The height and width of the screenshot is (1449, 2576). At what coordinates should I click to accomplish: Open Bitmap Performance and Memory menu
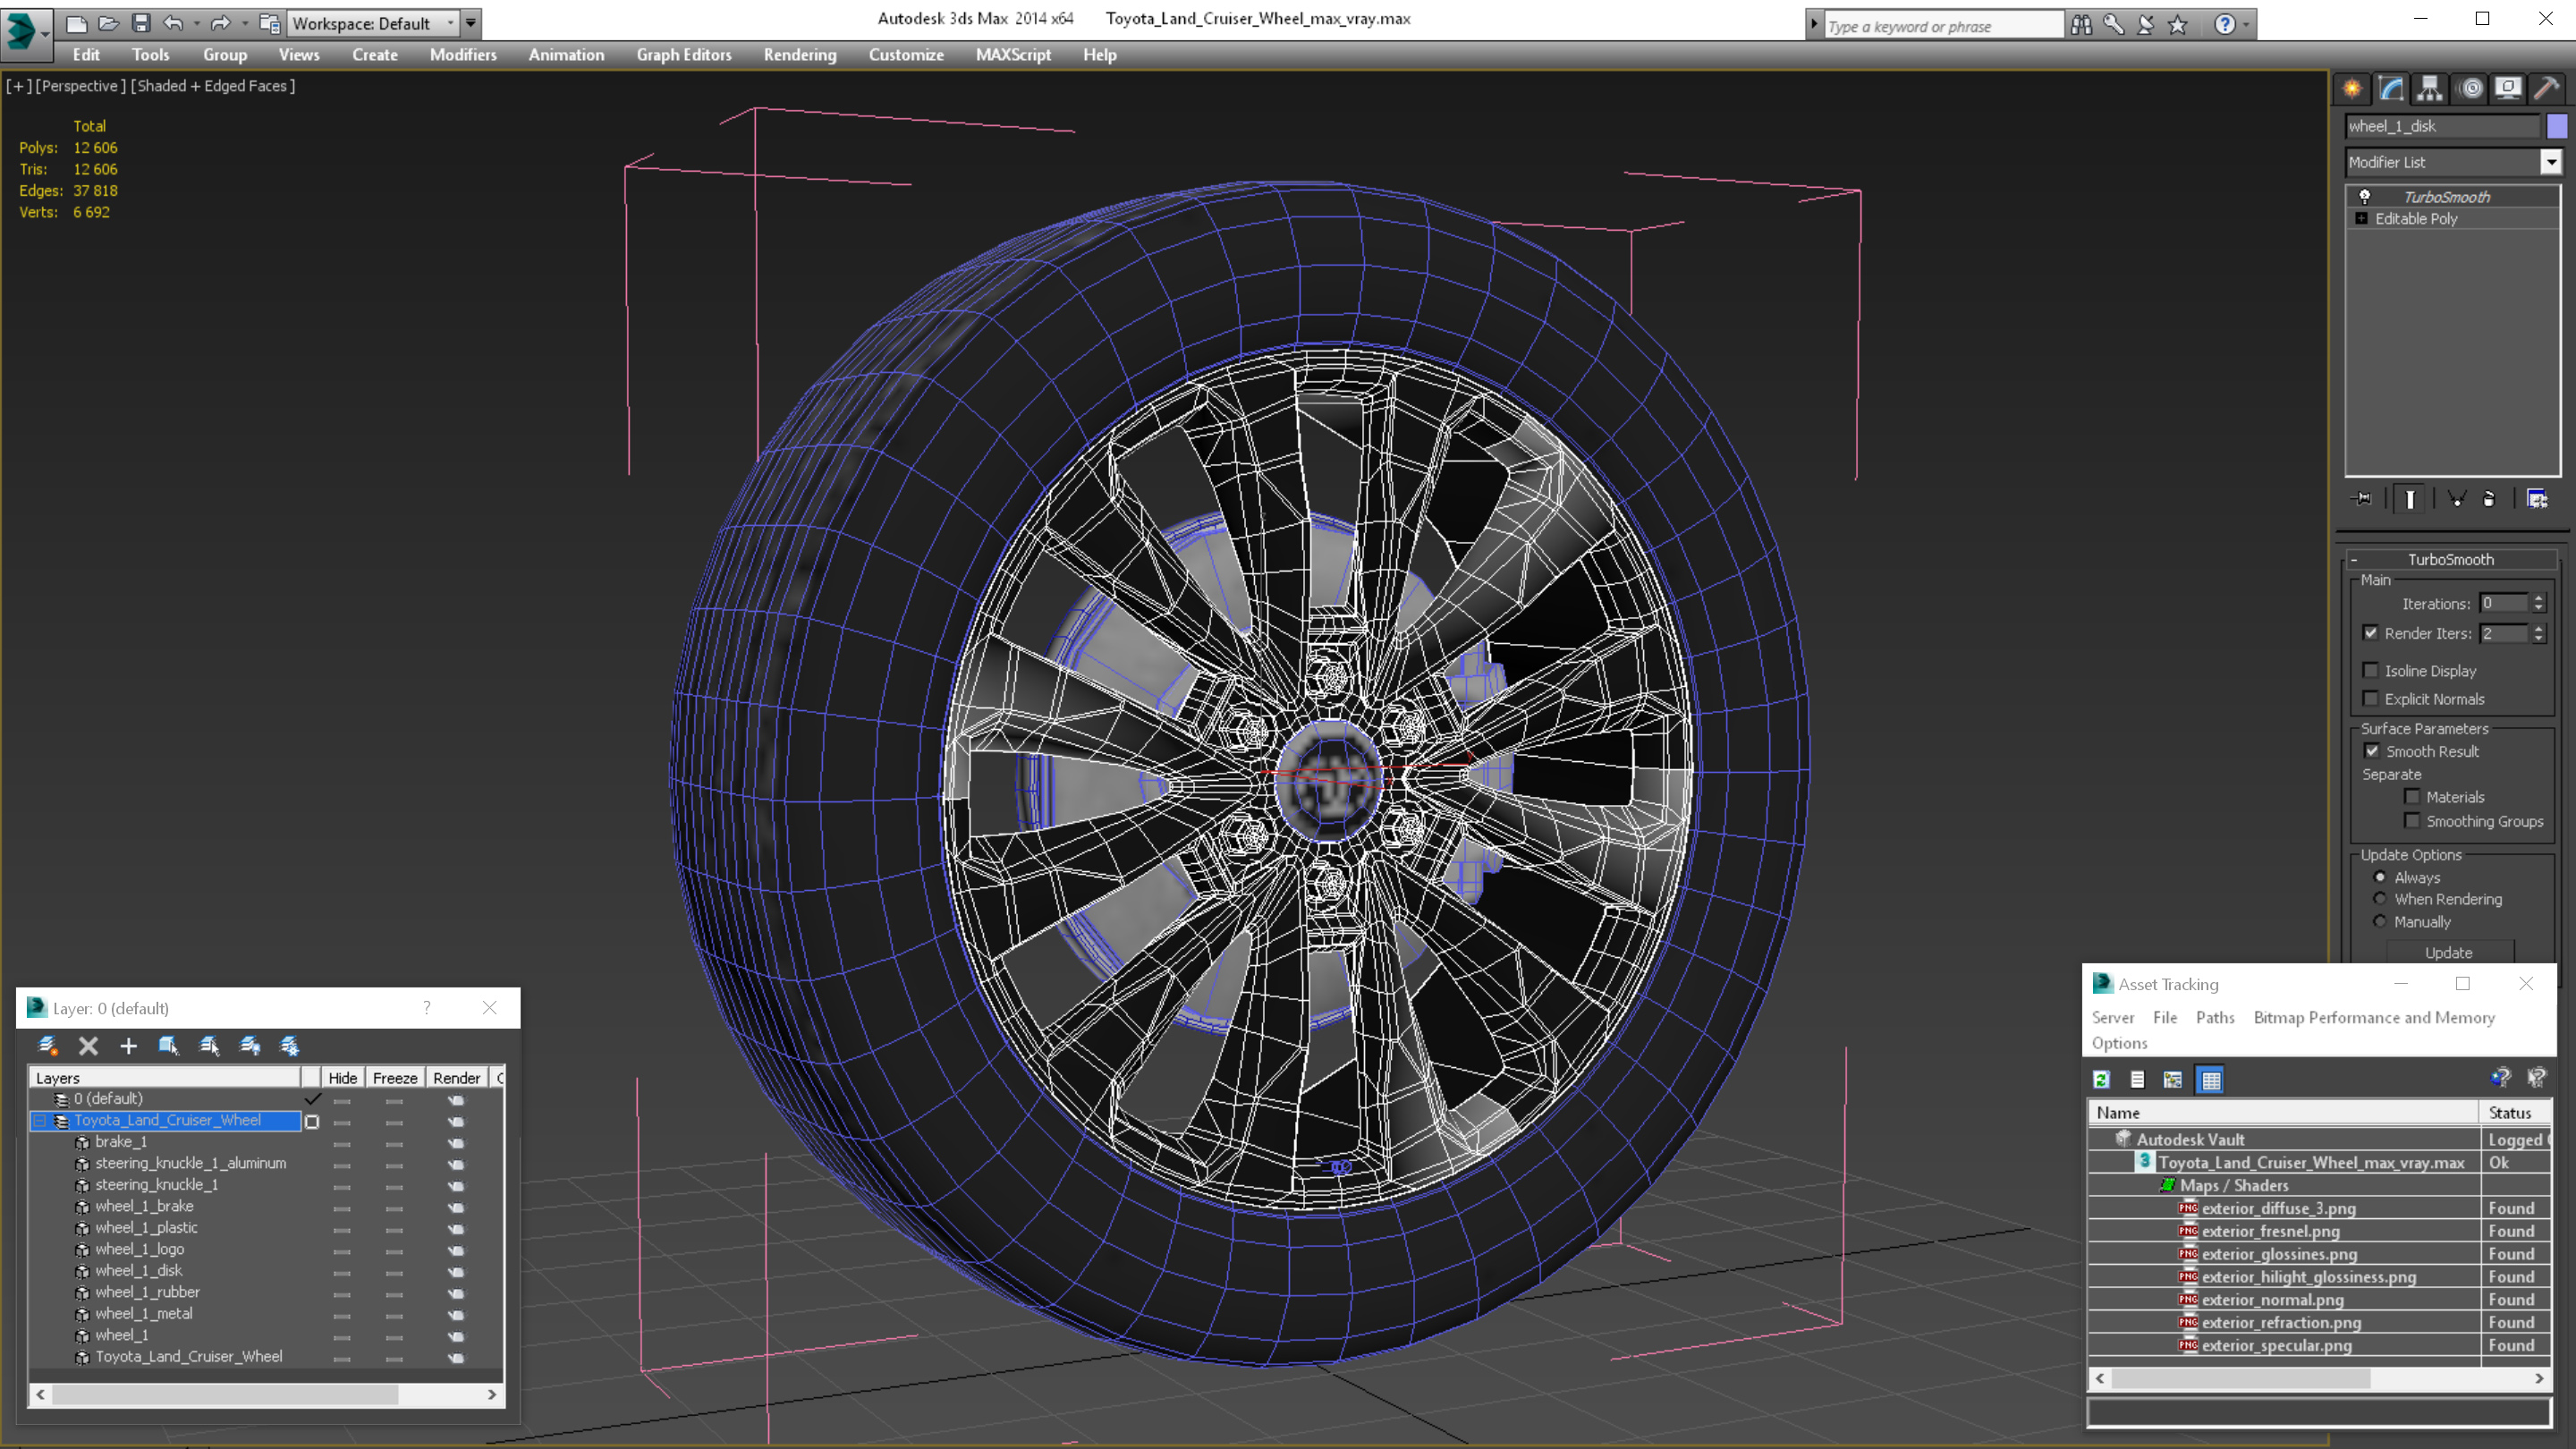2374,1018
